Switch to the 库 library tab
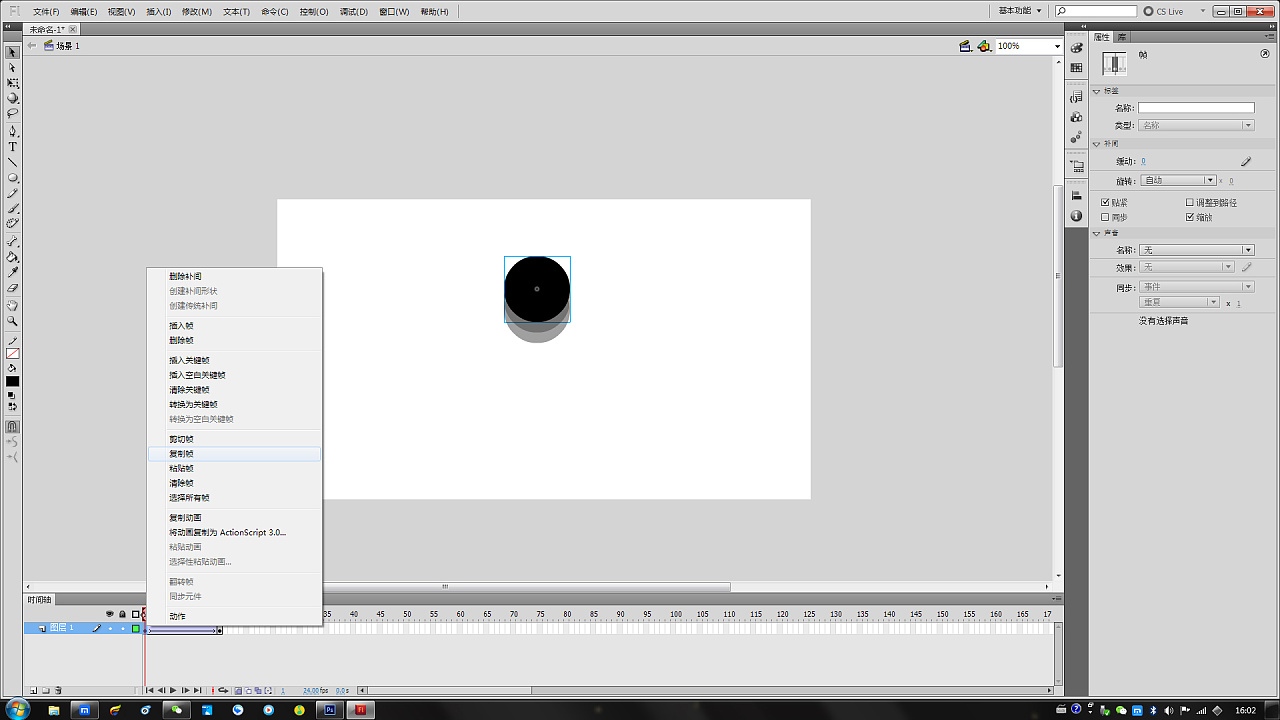Screen dimensions: 1280x720 point(1122,36)
